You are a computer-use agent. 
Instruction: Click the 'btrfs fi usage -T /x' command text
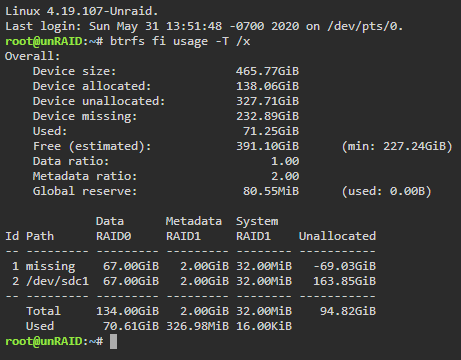pos(180,42)
